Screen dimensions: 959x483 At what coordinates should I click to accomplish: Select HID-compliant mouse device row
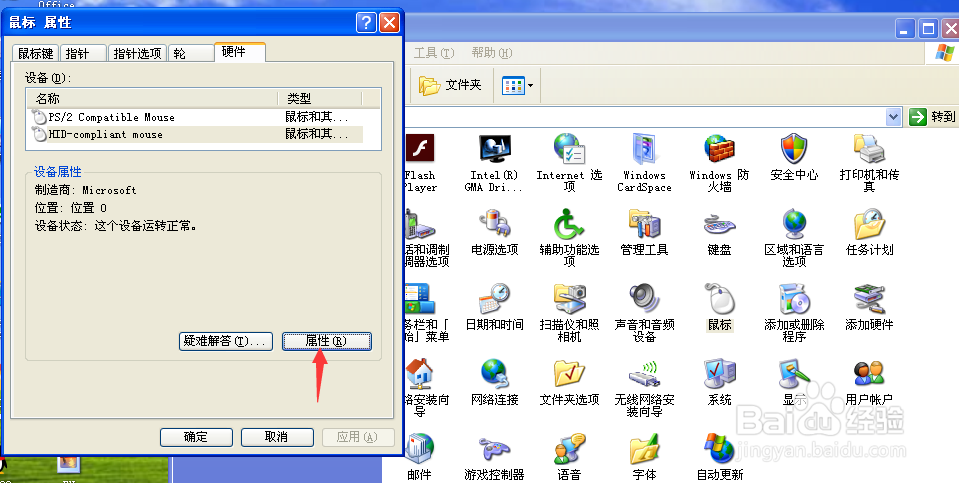(x=197, y=135)
